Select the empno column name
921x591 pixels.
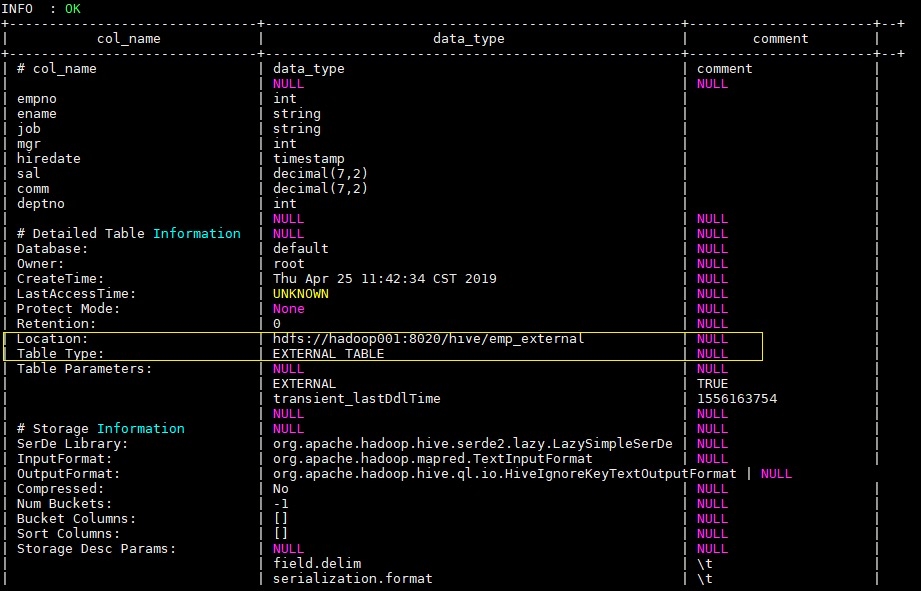[x=36, y=99]
